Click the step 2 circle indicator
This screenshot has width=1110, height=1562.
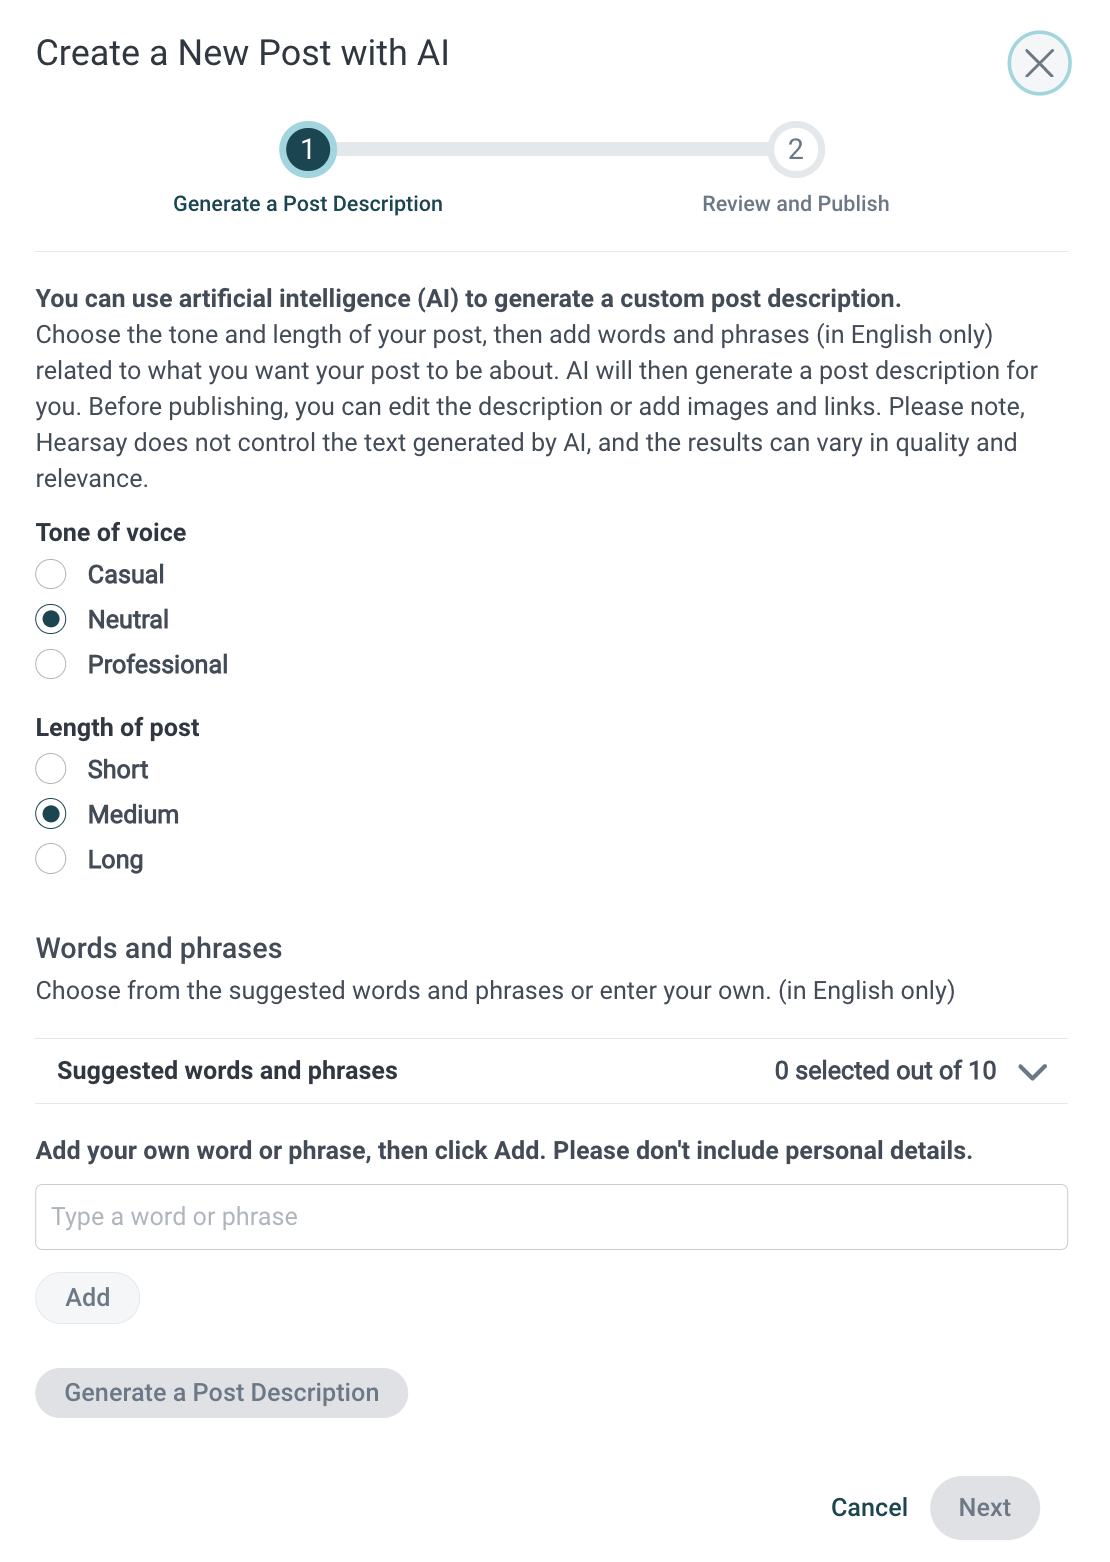795,149
